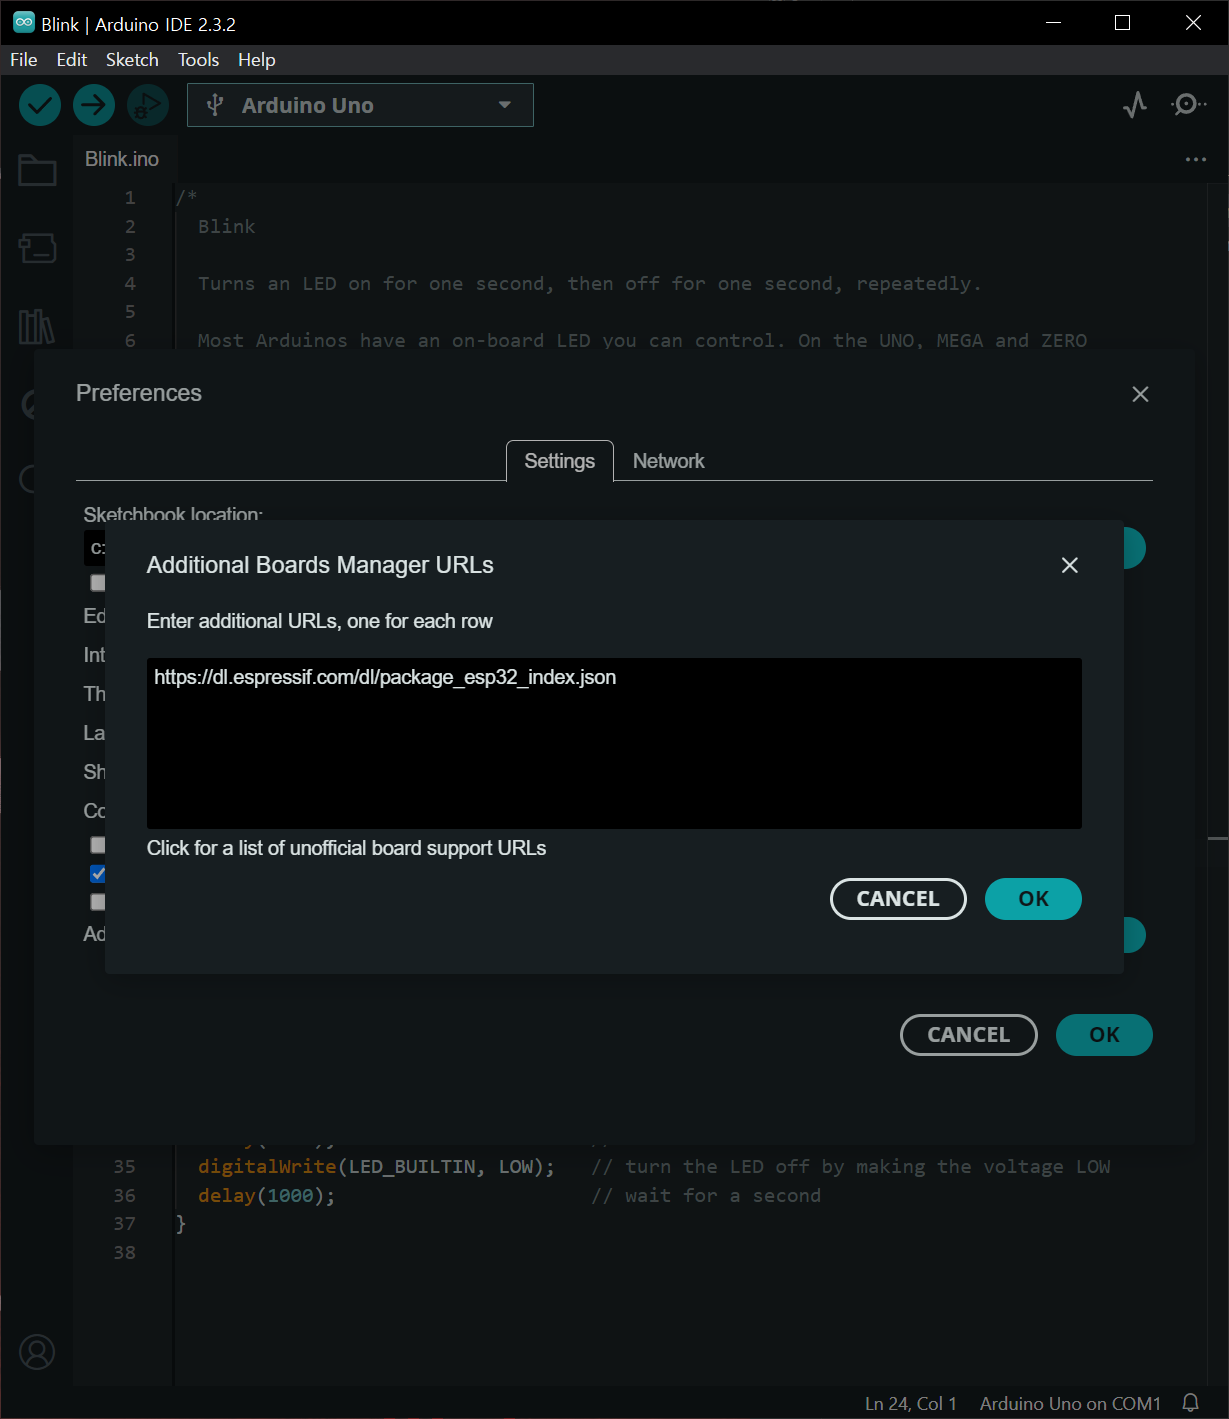Click 'Ln 24, Col 1' in status bar
The image size is (1229, 1419).
(910, 1403)
